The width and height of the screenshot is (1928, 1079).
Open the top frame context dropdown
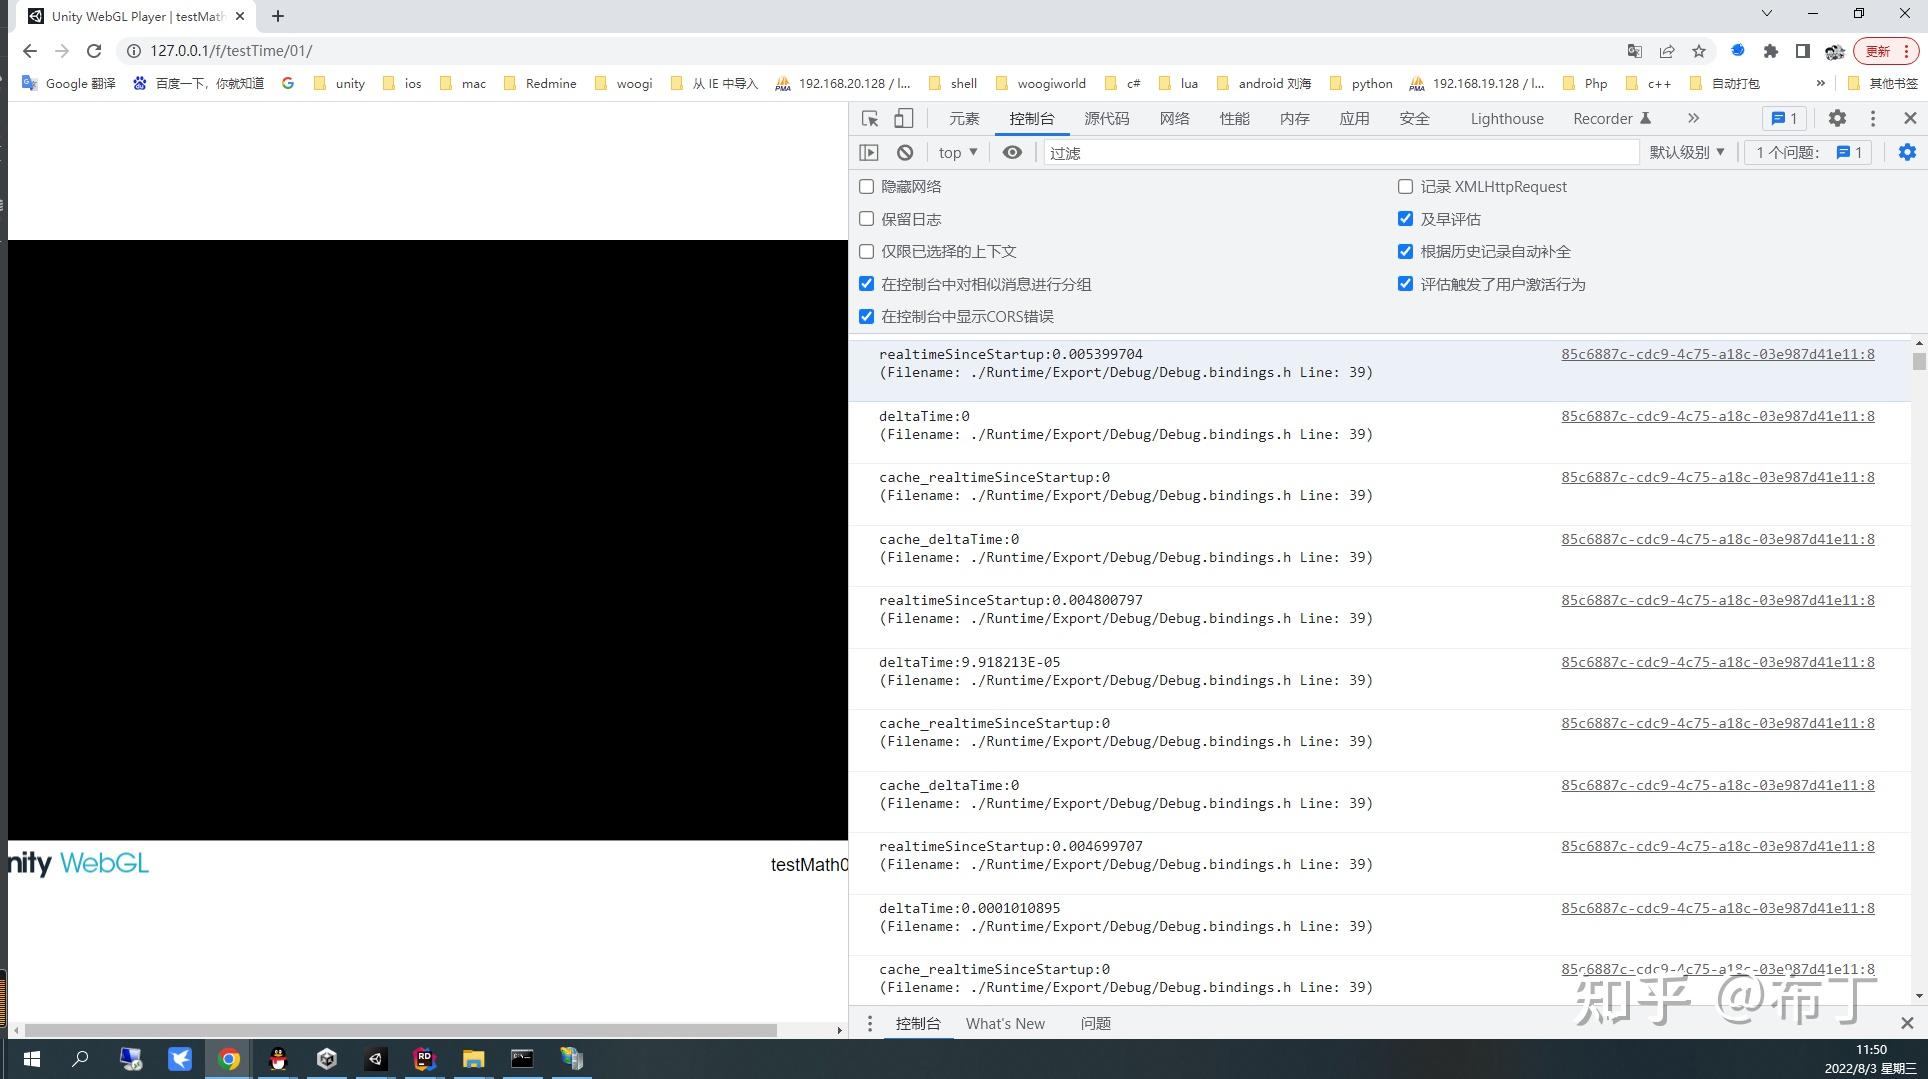[955, 152]
